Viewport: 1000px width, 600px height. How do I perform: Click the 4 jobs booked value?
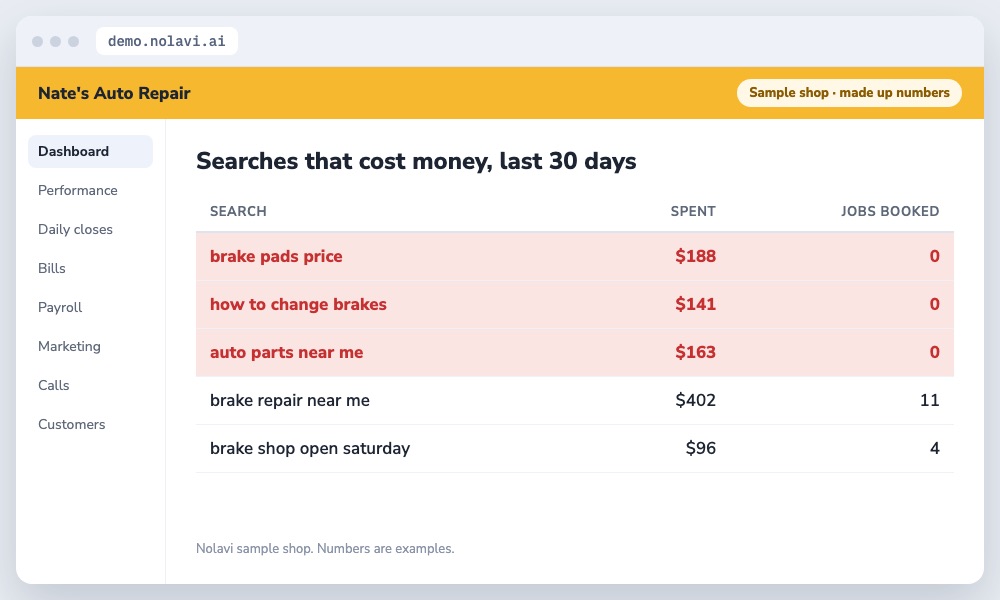click(934, 448)
